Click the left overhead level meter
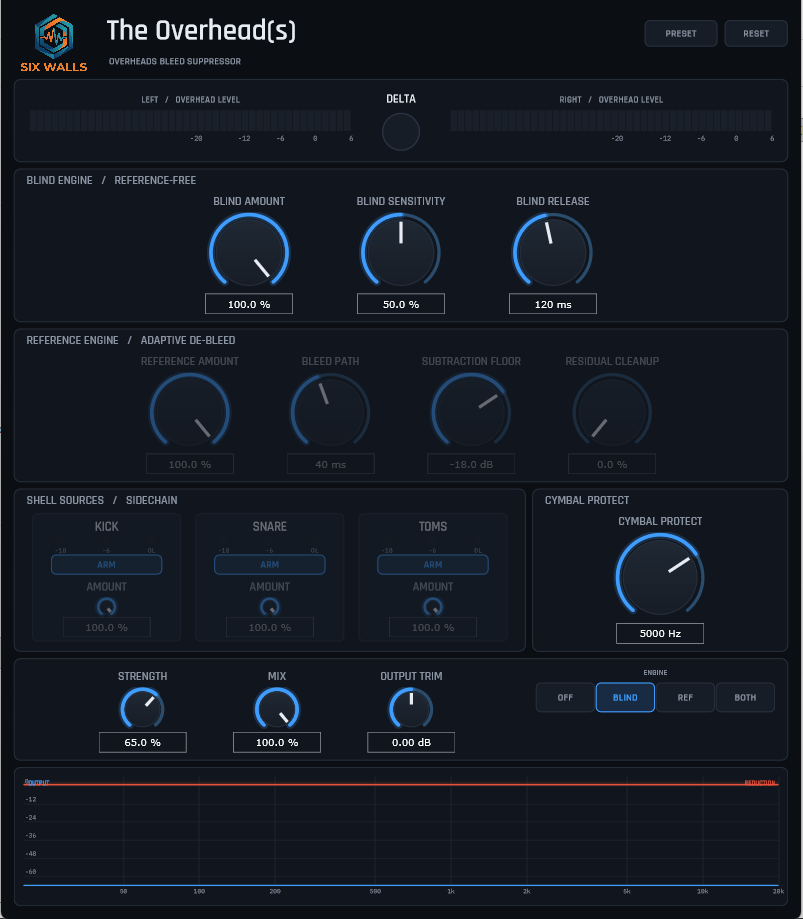The height and width of the screenshot is (919, 803). (x=190, y=121)
